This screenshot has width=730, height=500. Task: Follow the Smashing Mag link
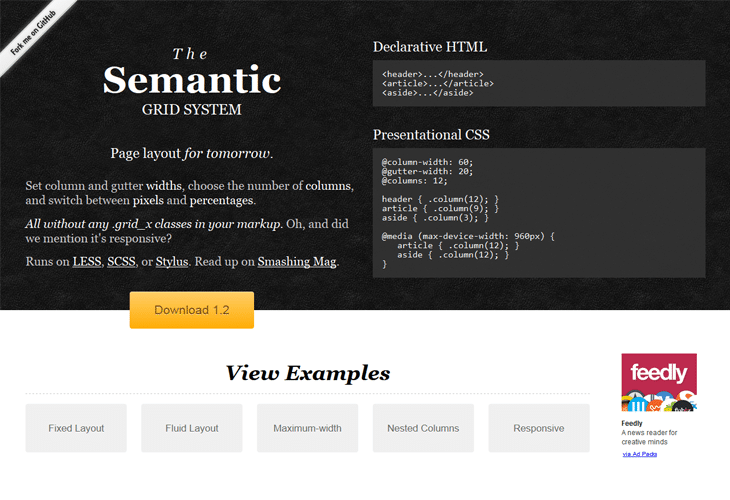pos(297,262)
